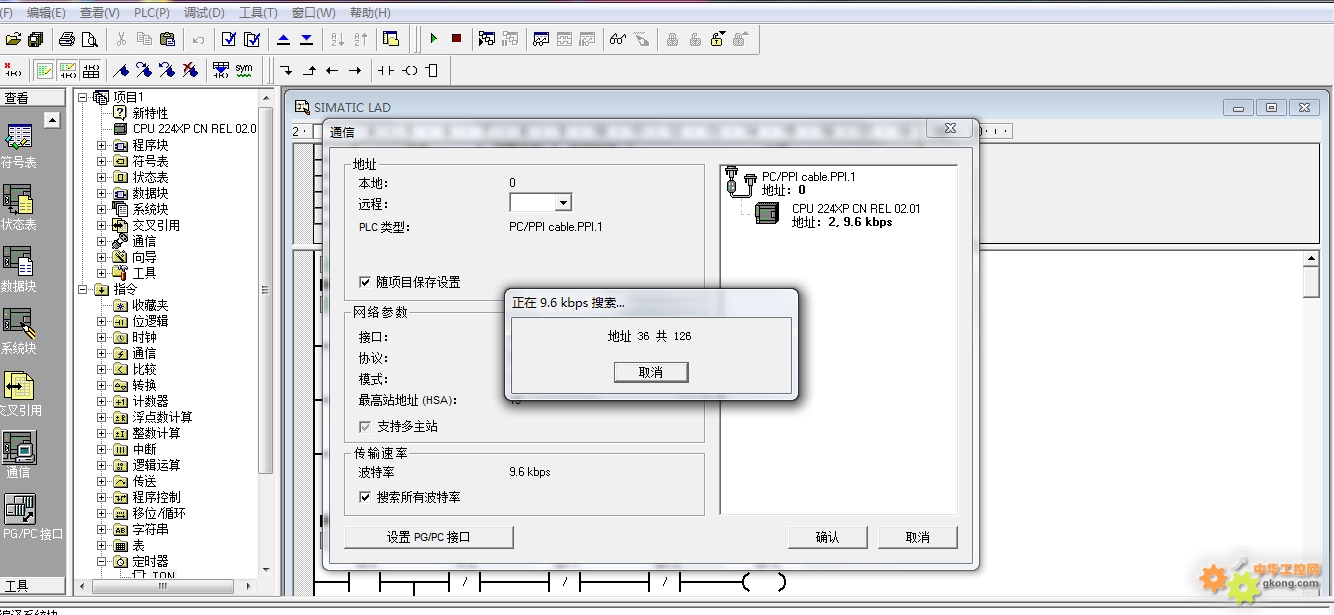Insert a Line Right connector

click(355, 70)
